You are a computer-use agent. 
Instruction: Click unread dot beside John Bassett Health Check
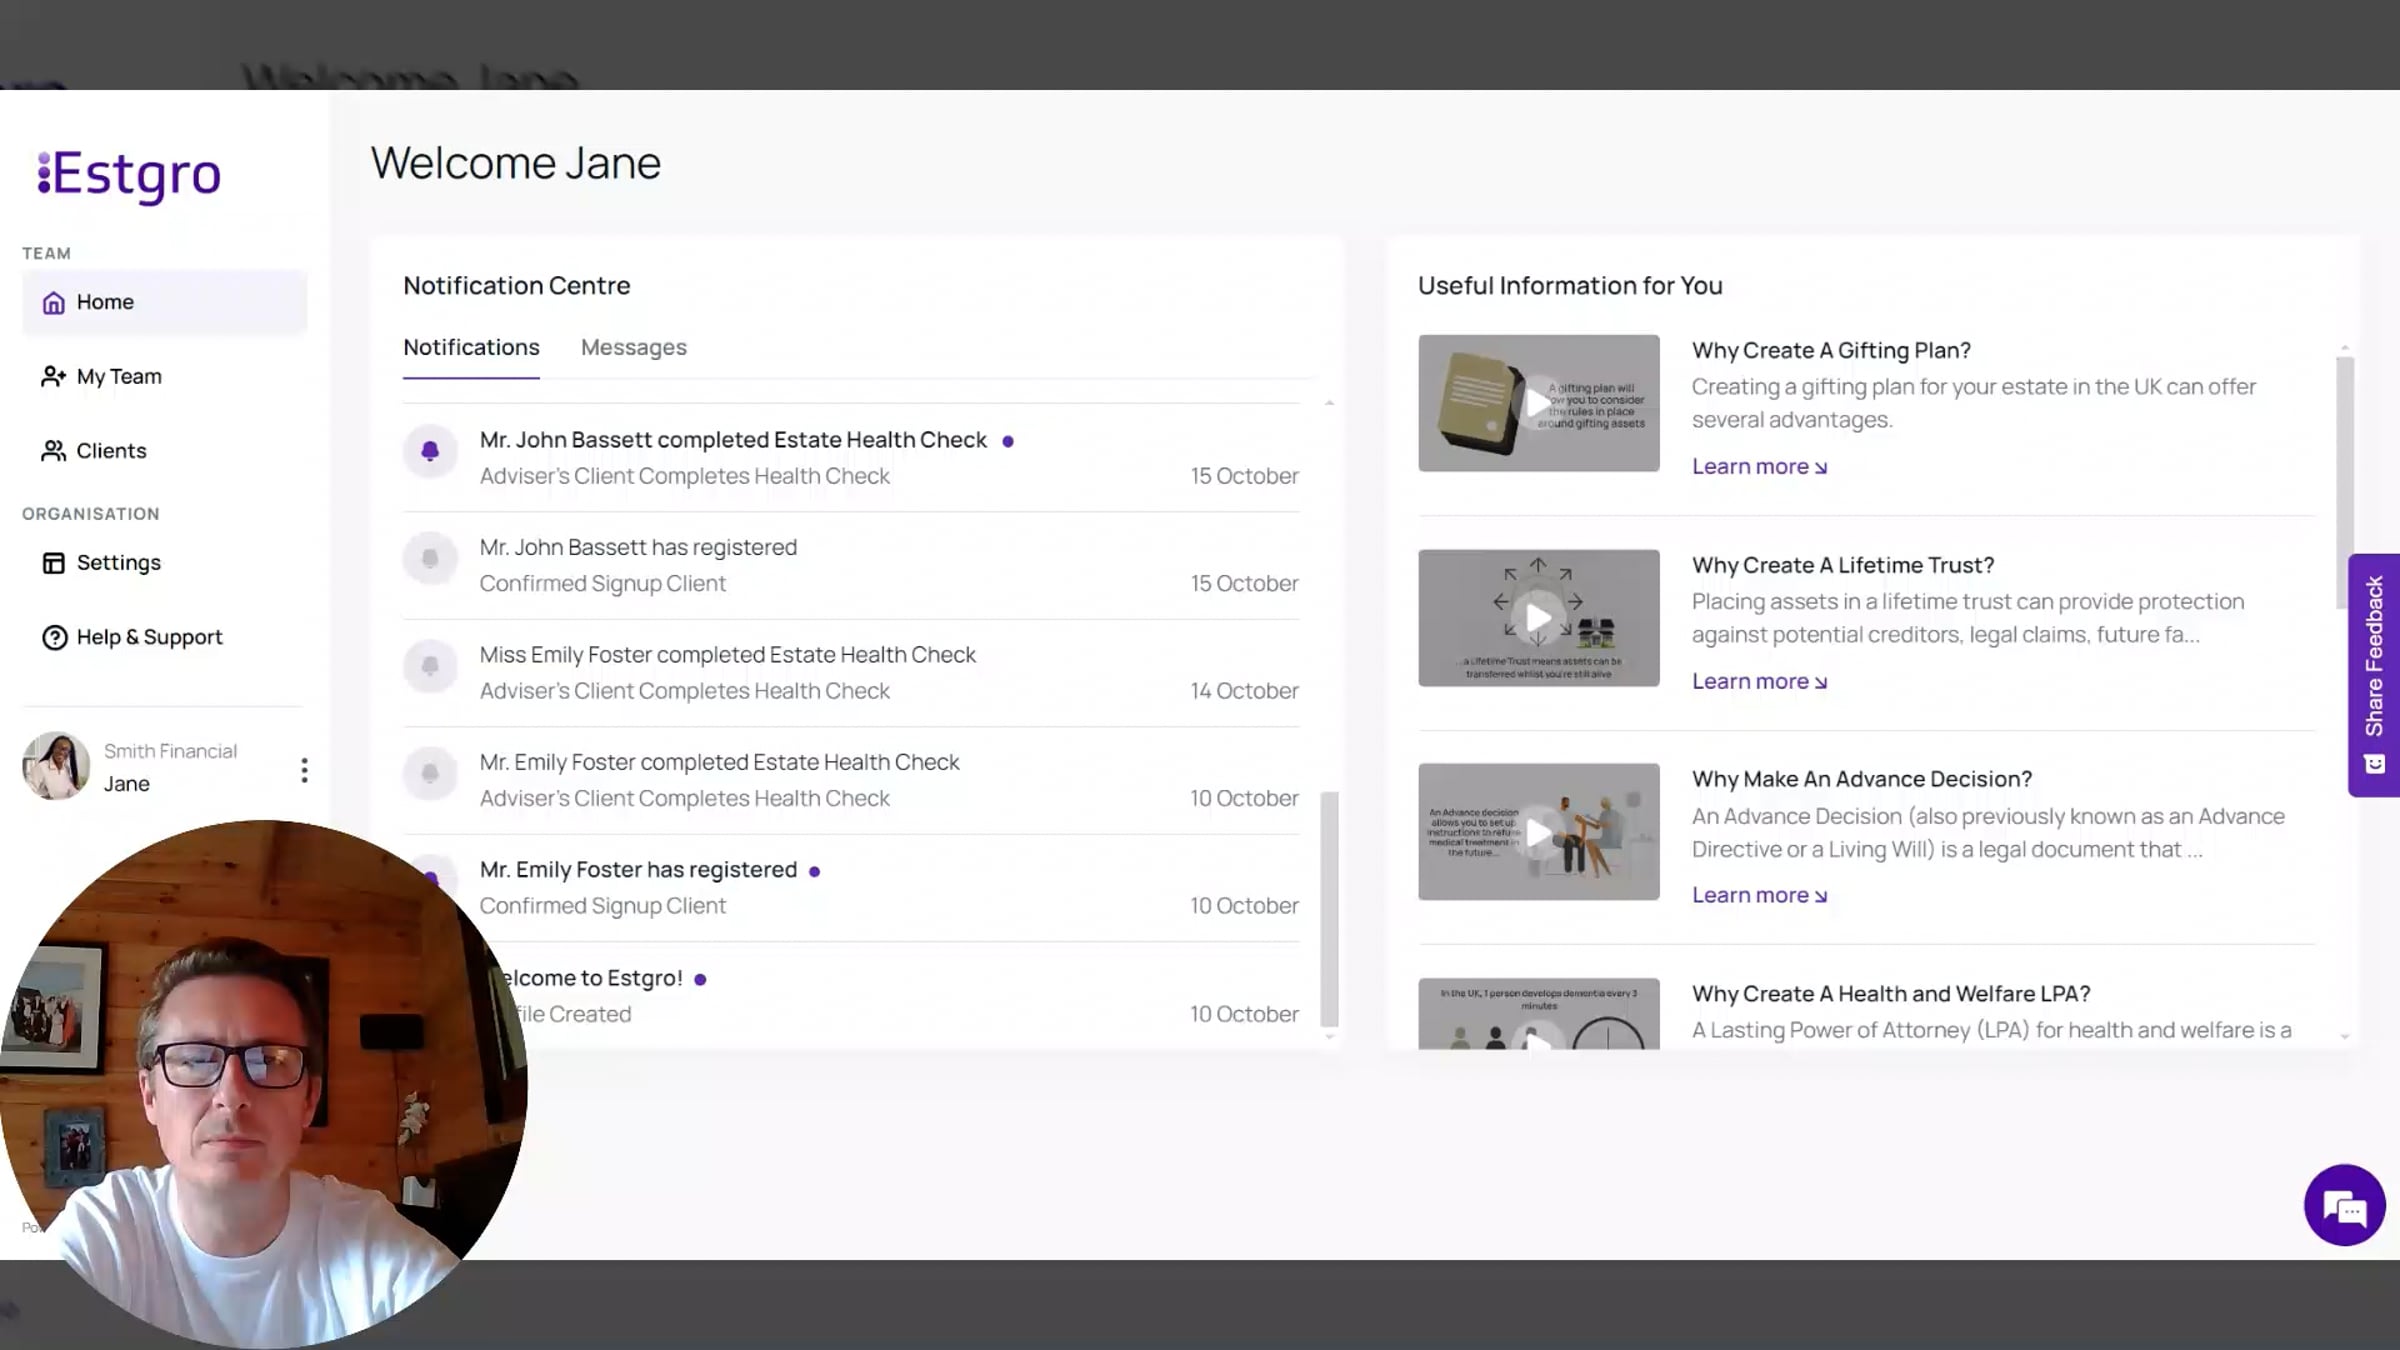pos(1008,441)
